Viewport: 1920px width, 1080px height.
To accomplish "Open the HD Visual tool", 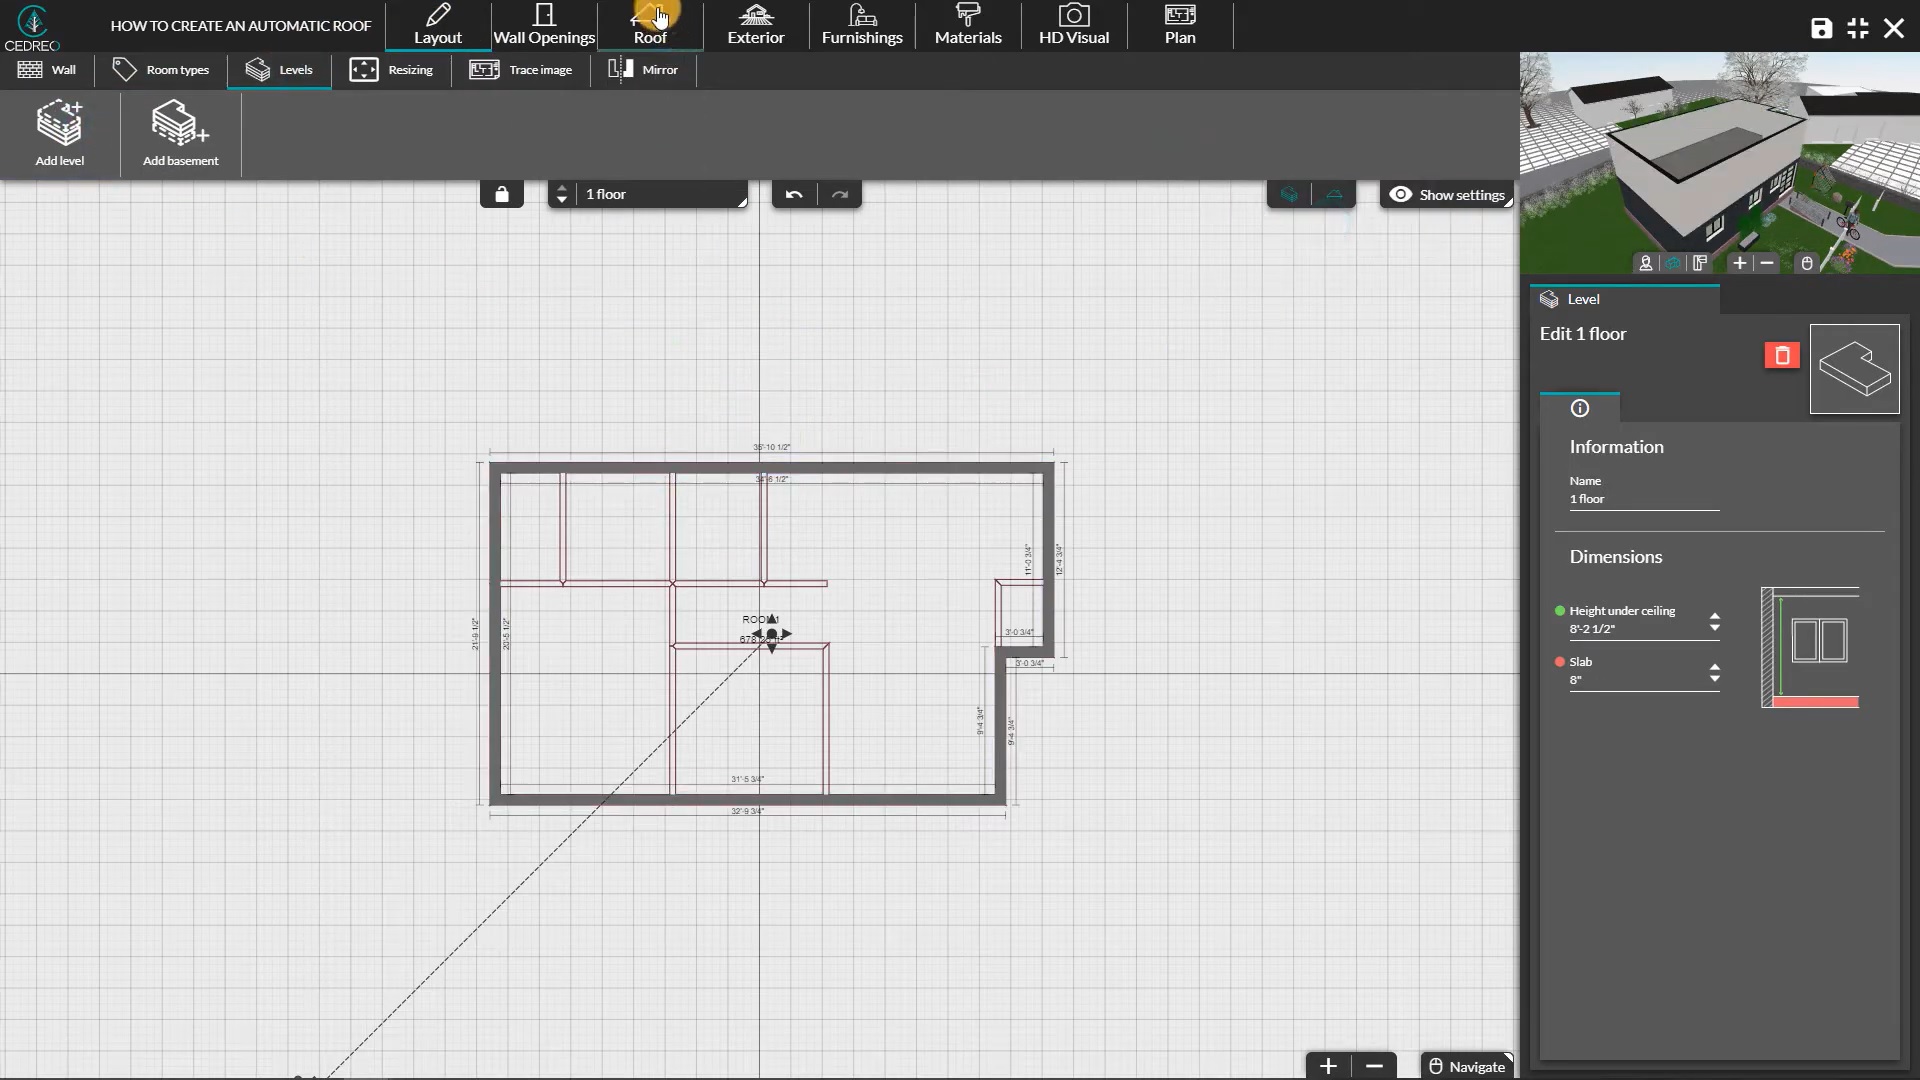I will click(1073, 24).
